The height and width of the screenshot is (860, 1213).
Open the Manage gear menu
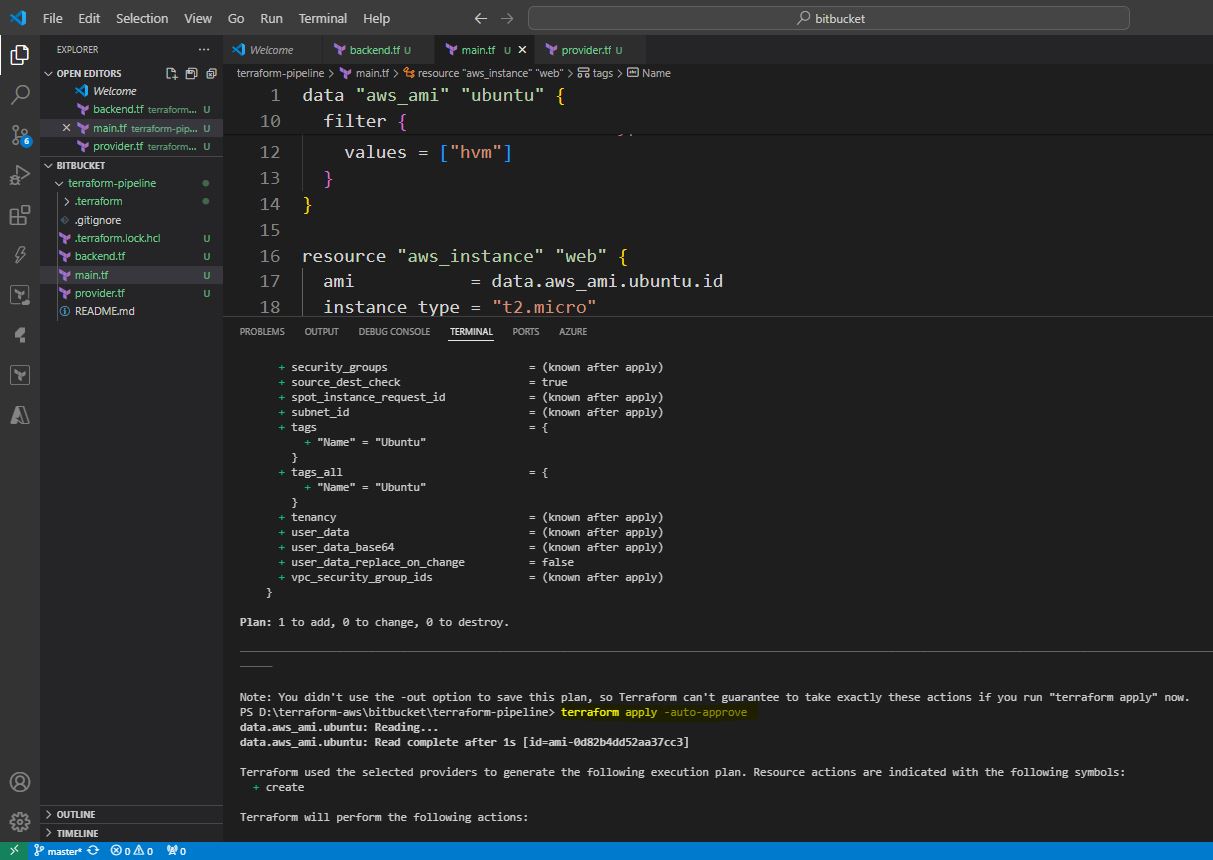click(x=19, y=822)
